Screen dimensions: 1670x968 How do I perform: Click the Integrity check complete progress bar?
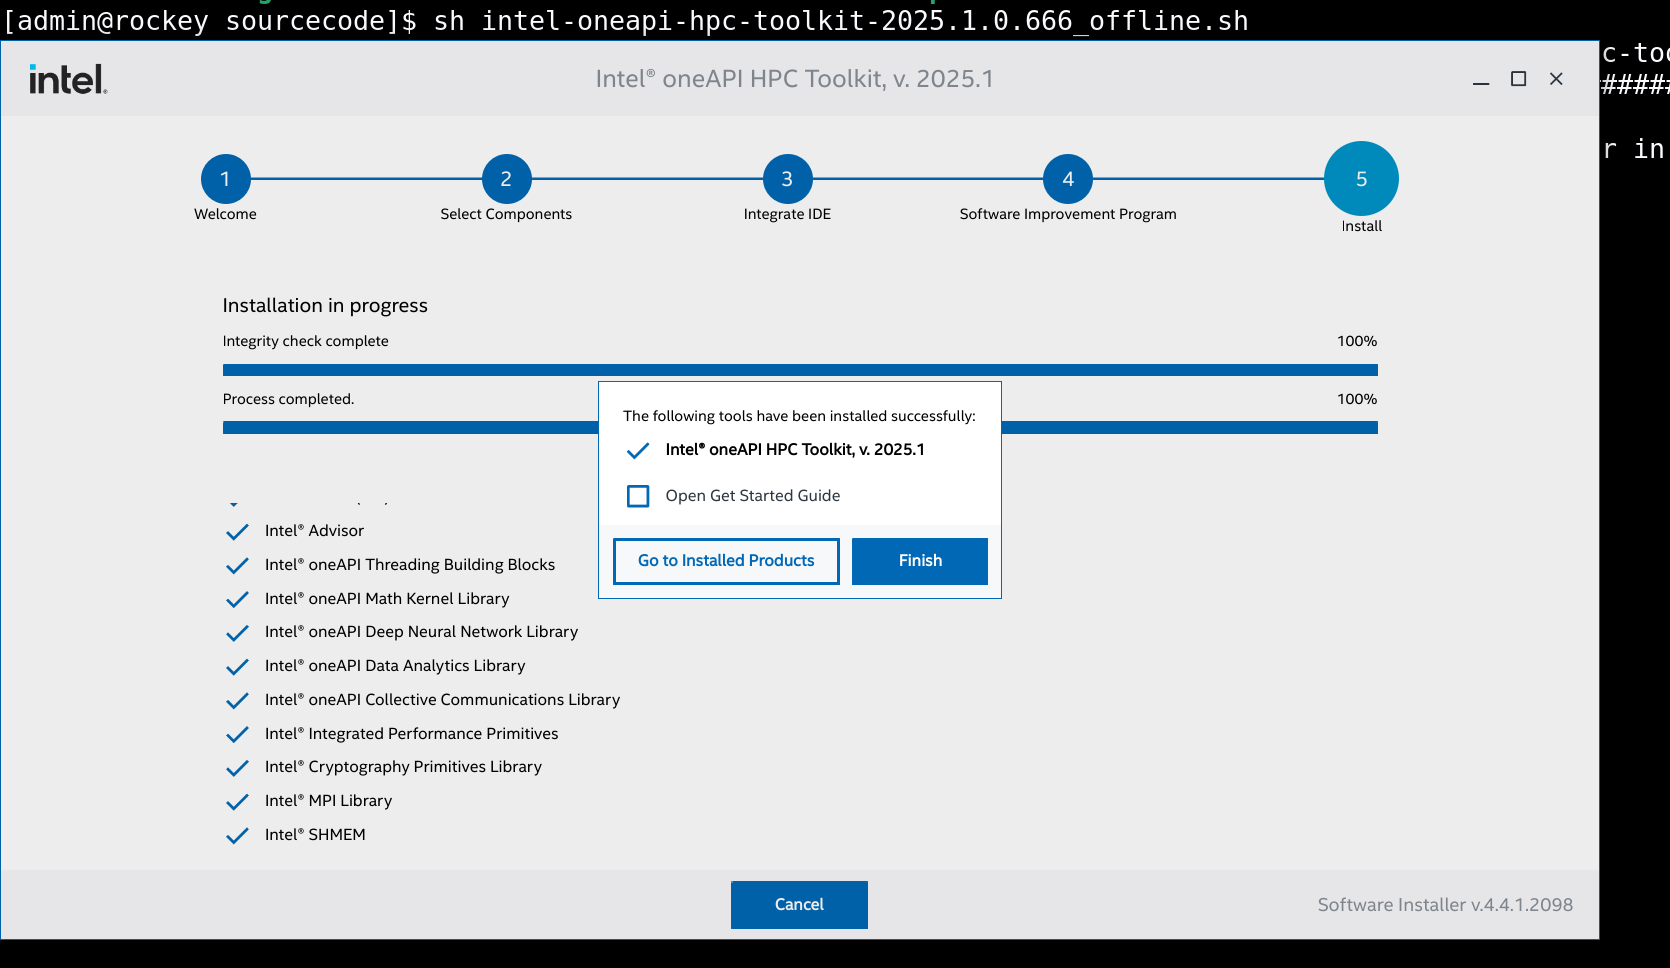point(800,370)
